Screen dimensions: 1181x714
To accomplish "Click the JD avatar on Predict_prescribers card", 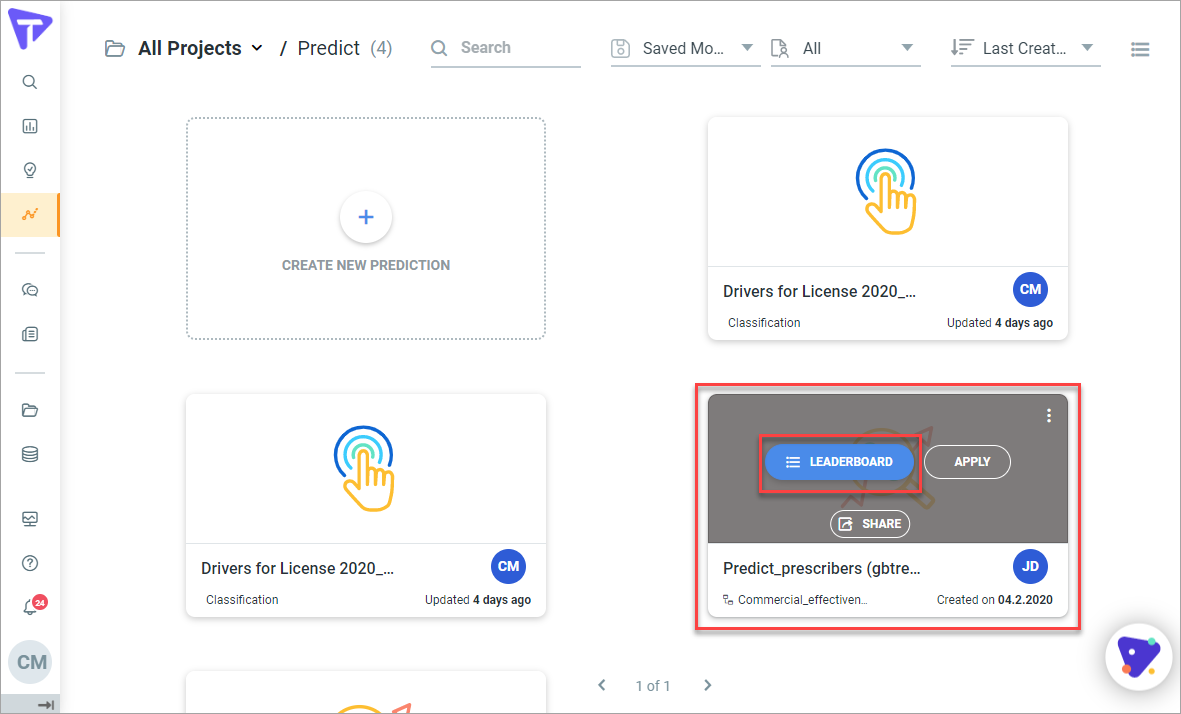I will point(1030,566).
